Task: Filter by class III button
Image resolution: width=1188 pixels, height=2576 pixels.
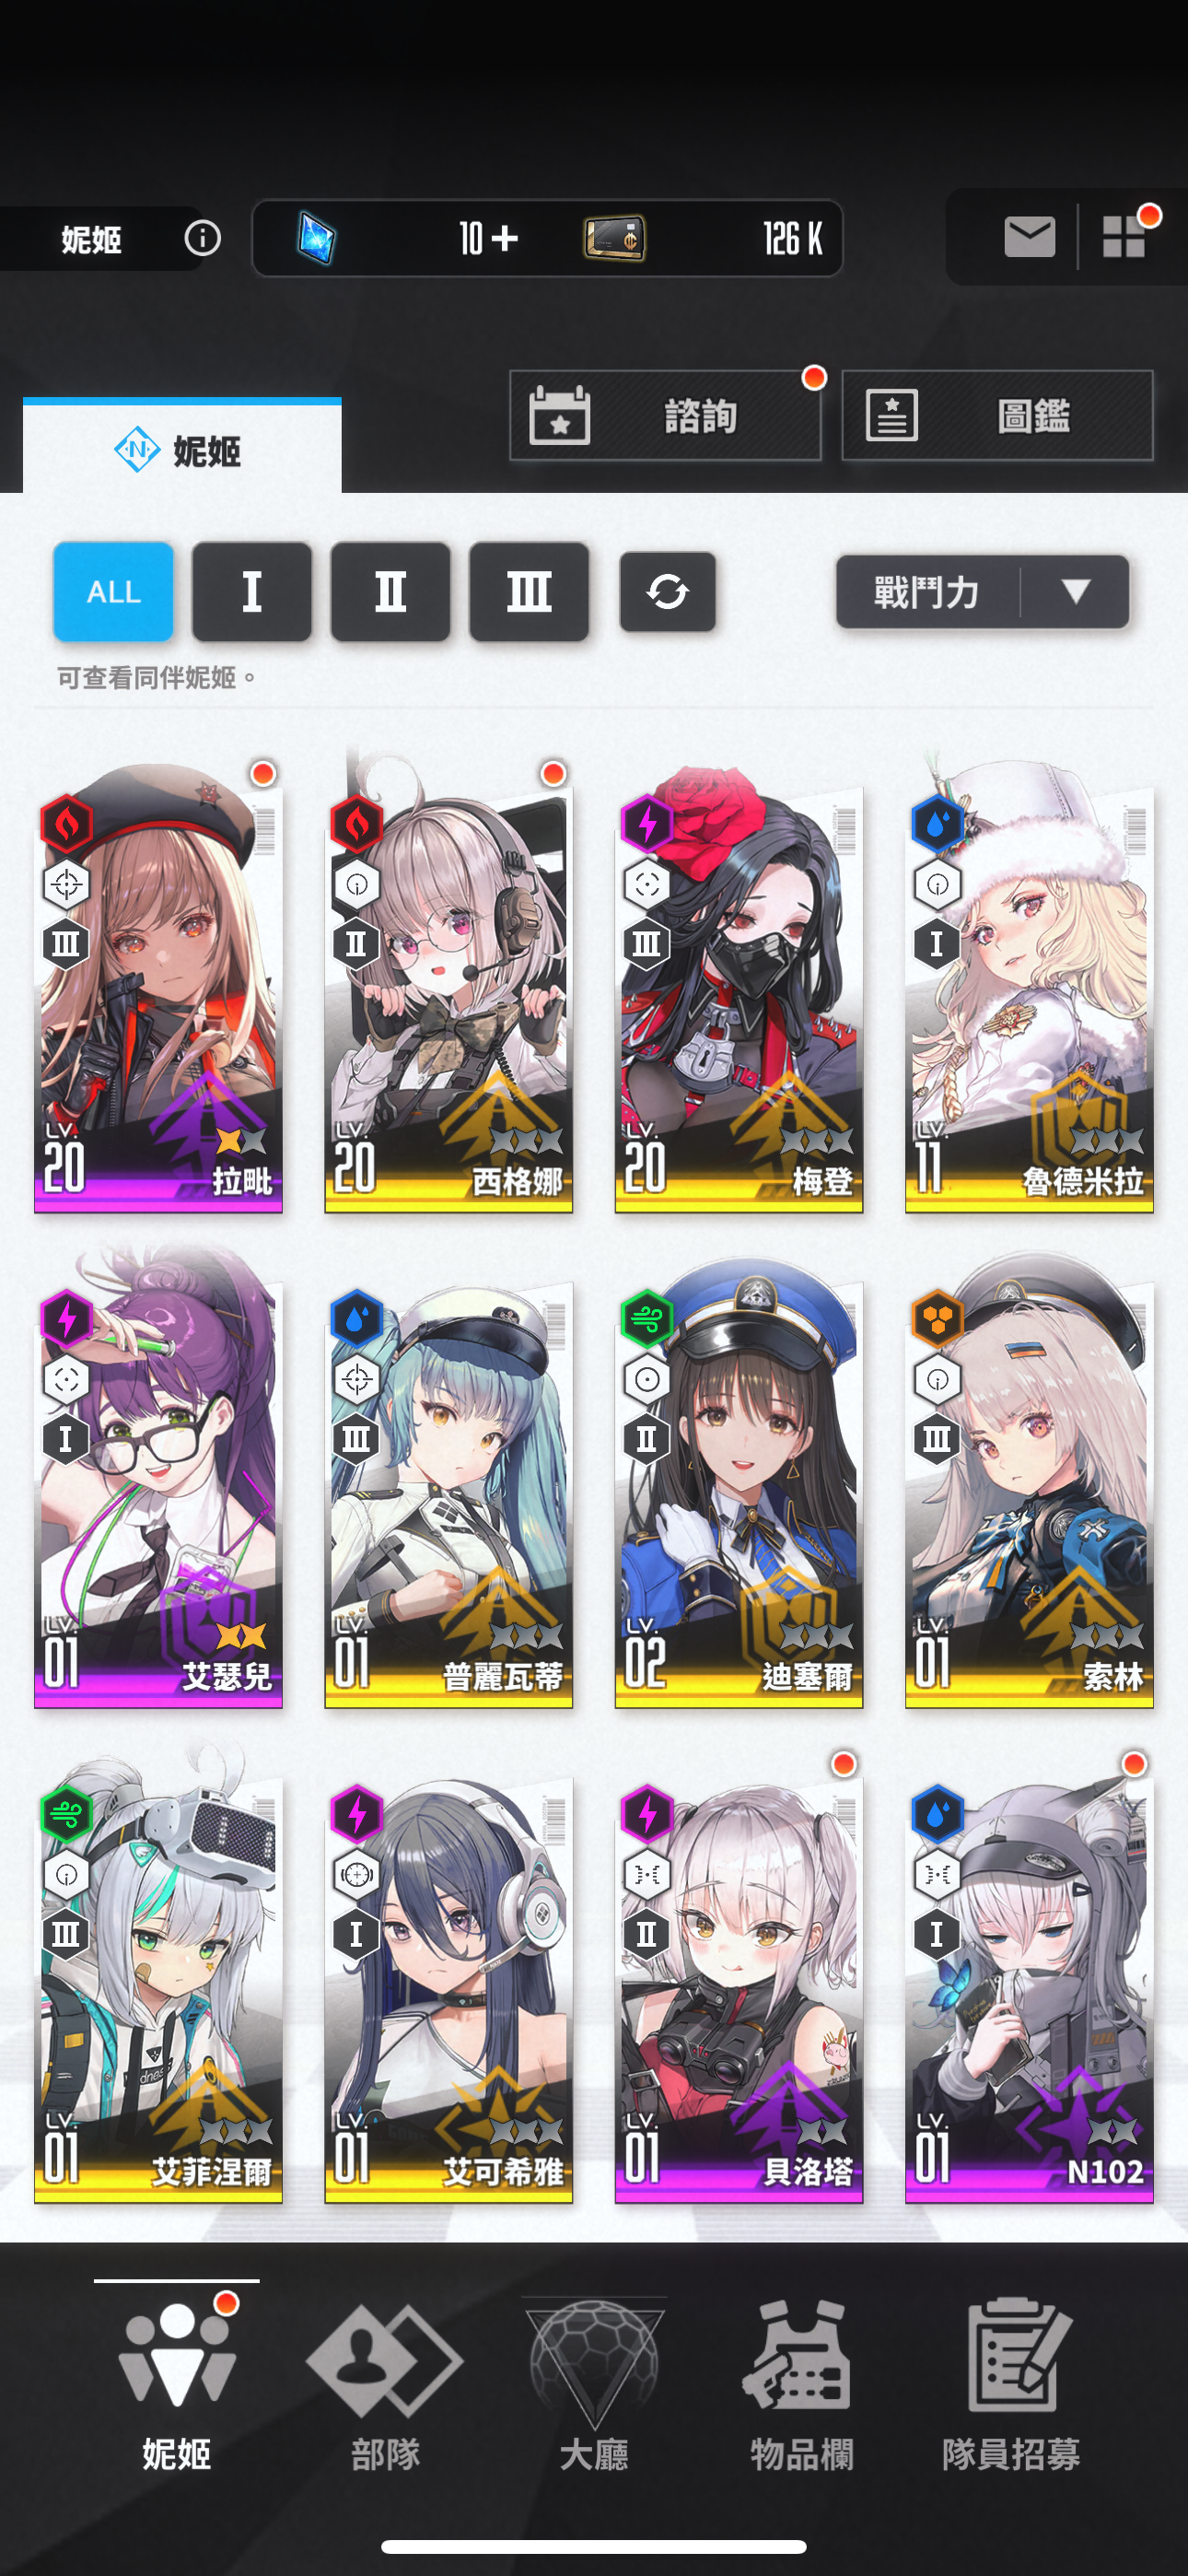Action: [529, 592]
